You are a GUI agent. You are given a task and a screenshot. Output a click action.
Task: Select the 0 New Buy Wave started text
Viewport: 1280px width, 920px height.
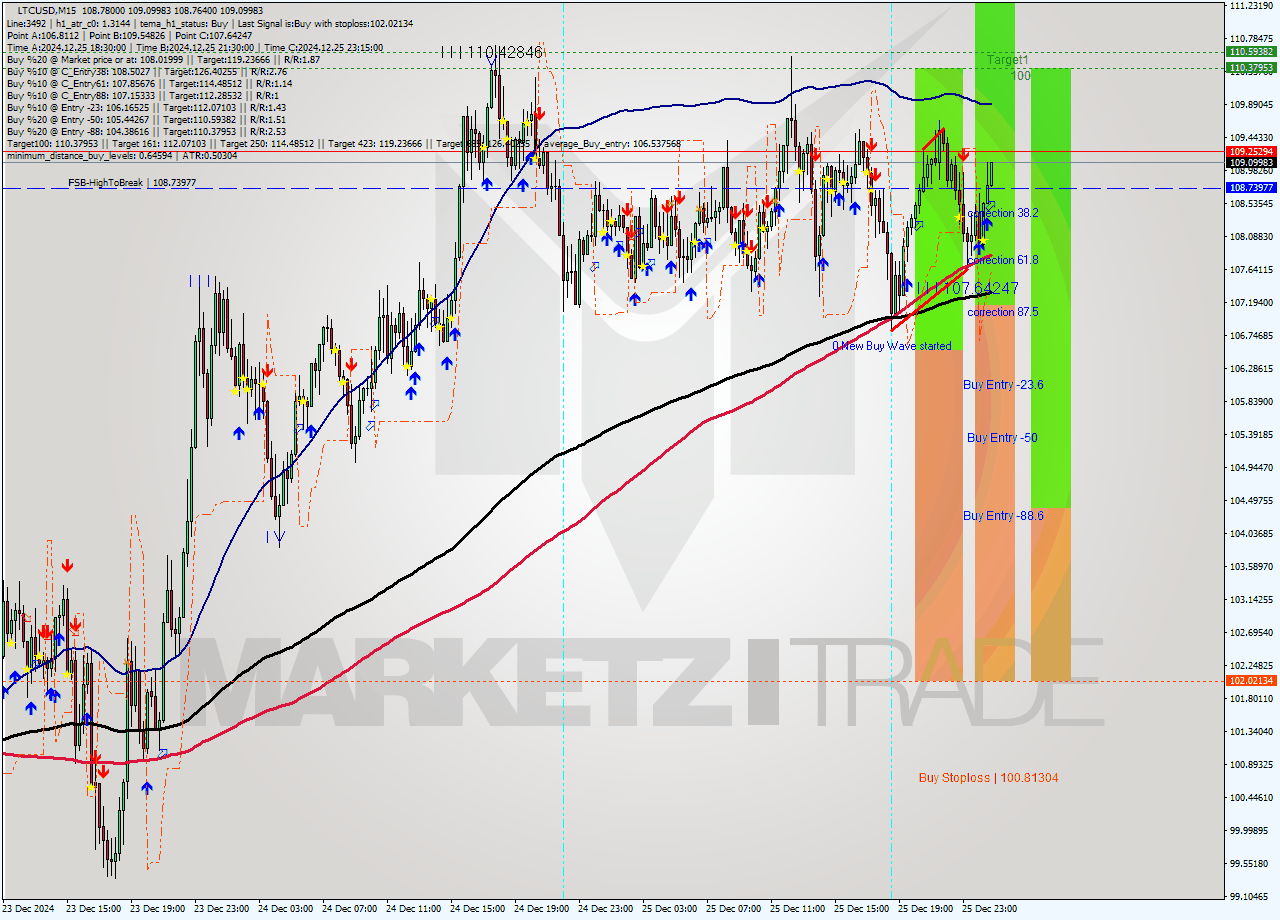[x=892, y=346]
